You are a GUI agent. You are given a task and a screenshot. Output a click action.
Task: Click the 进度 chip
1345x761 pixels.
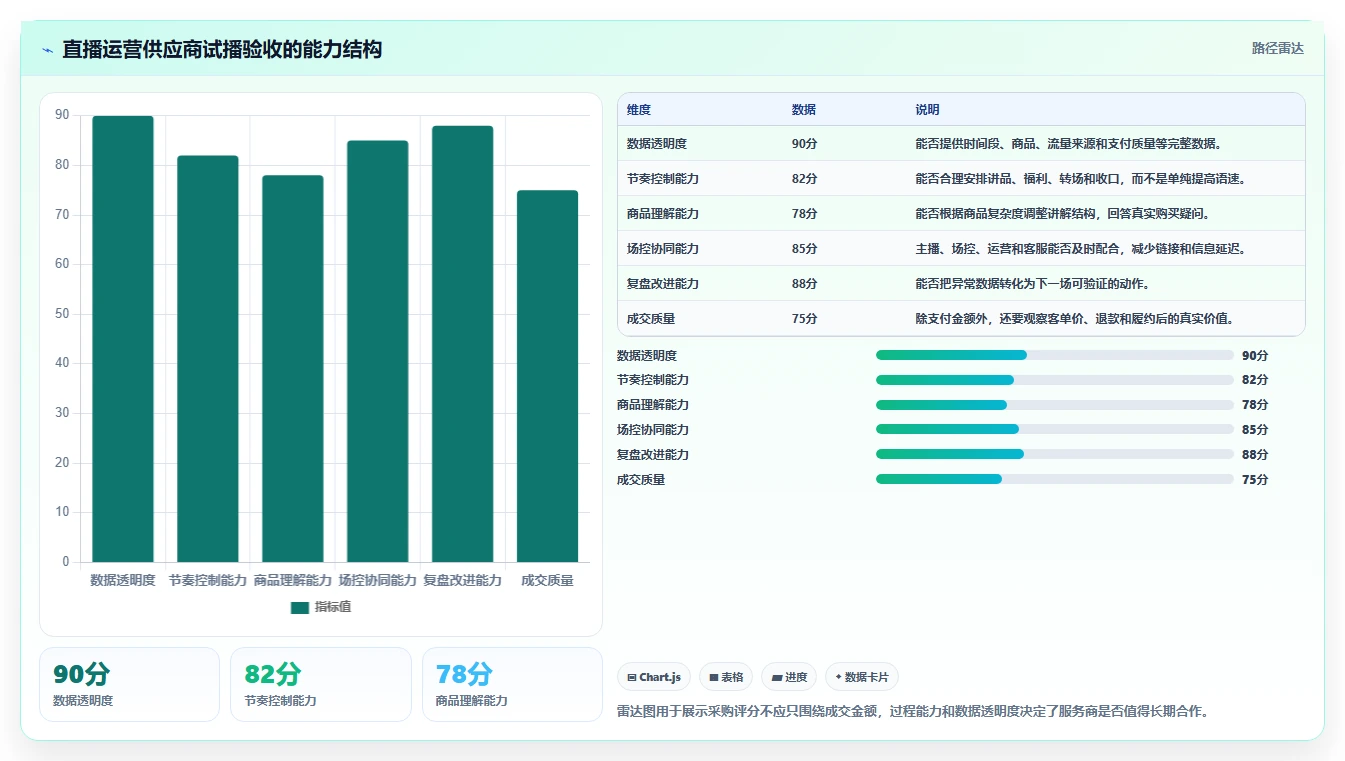point(789,677)
